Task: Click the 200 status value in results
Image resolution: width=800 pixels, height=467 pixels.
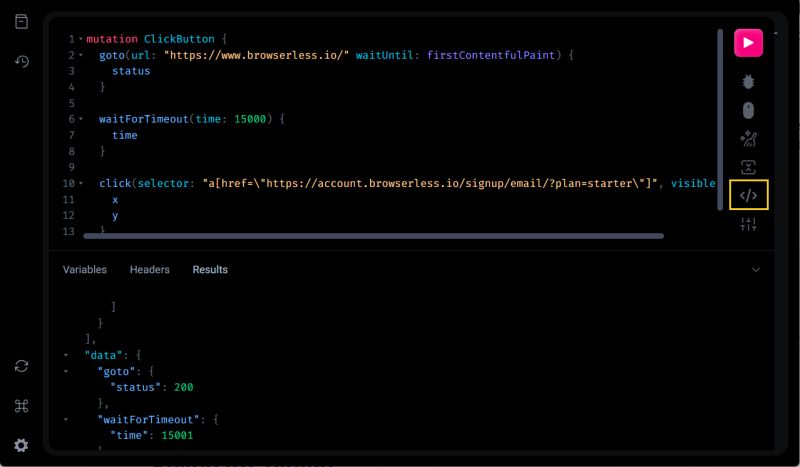Action: pos(184,387)
